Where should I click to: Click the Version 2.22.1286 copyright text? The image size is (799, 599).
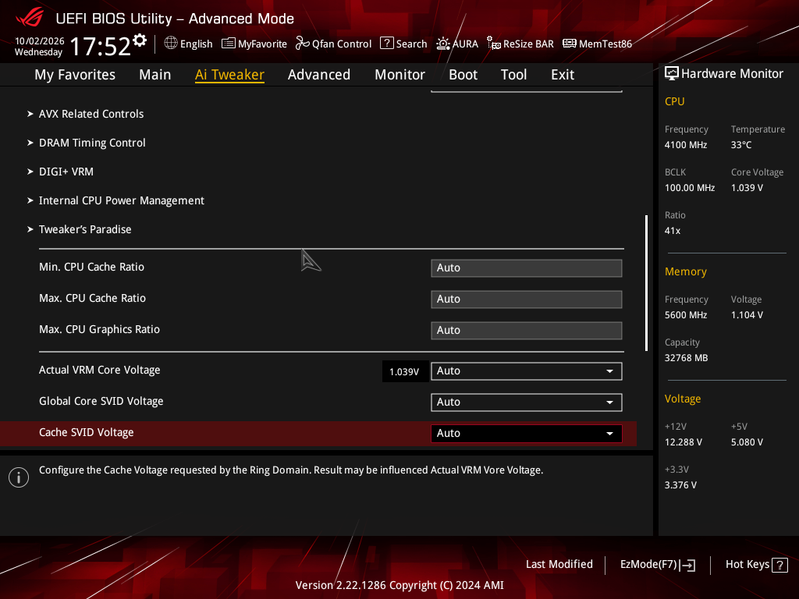pyautogui.click(x=400, y=586)
